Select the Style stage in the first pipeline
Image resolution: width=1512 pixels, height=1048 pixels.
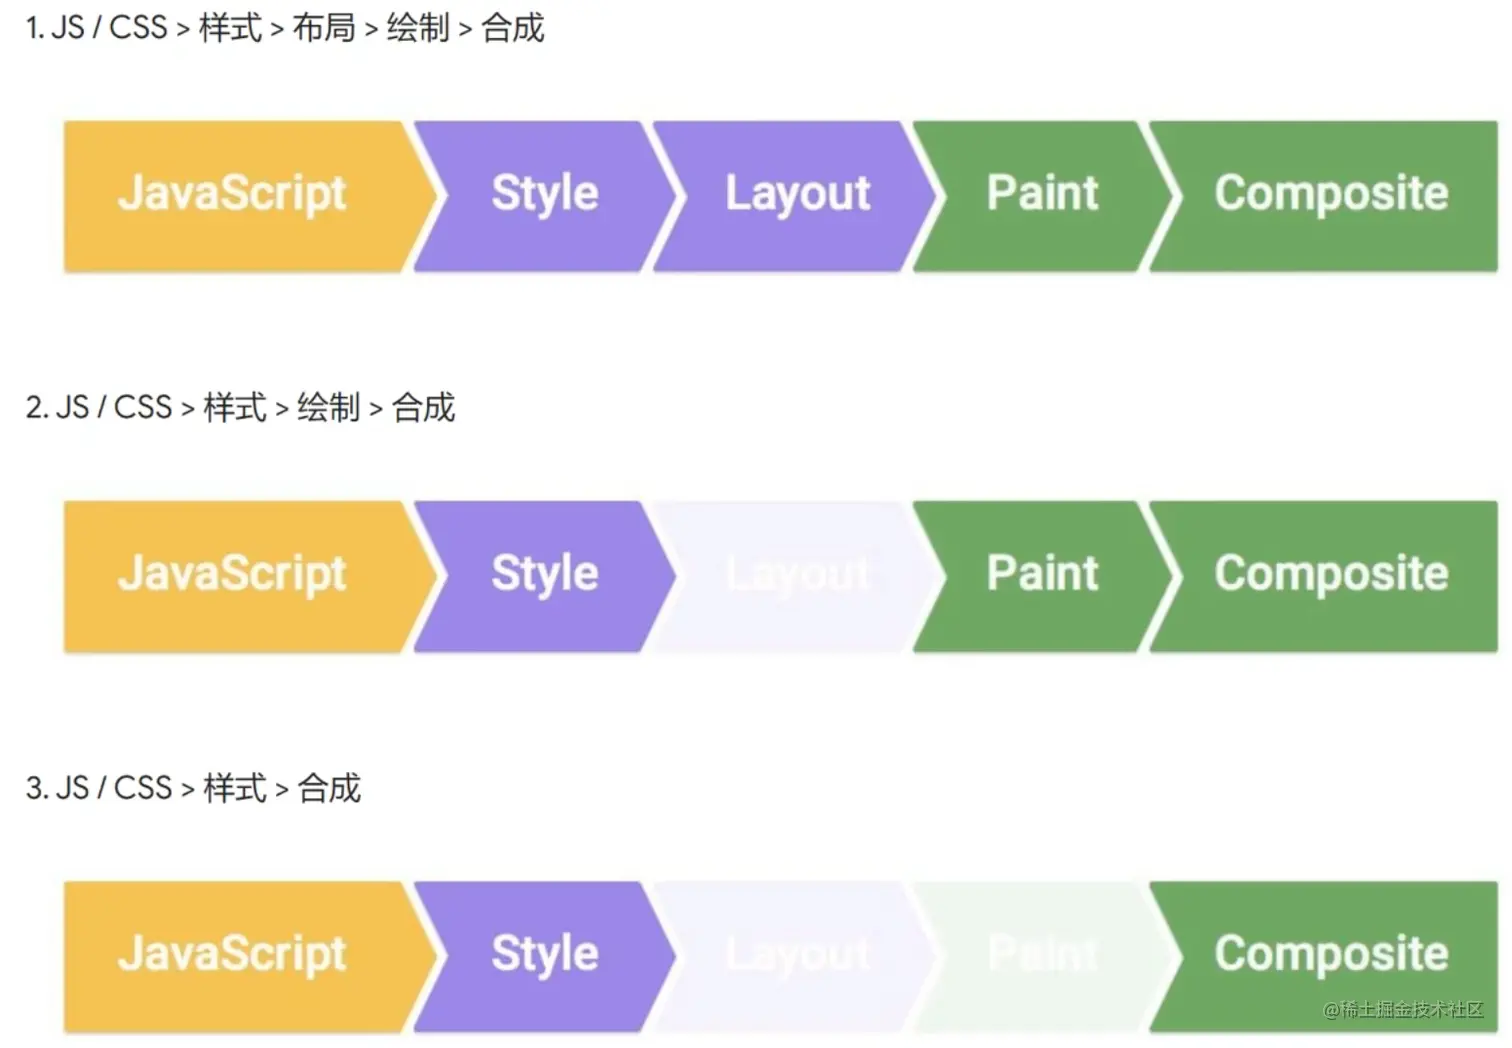545,195
